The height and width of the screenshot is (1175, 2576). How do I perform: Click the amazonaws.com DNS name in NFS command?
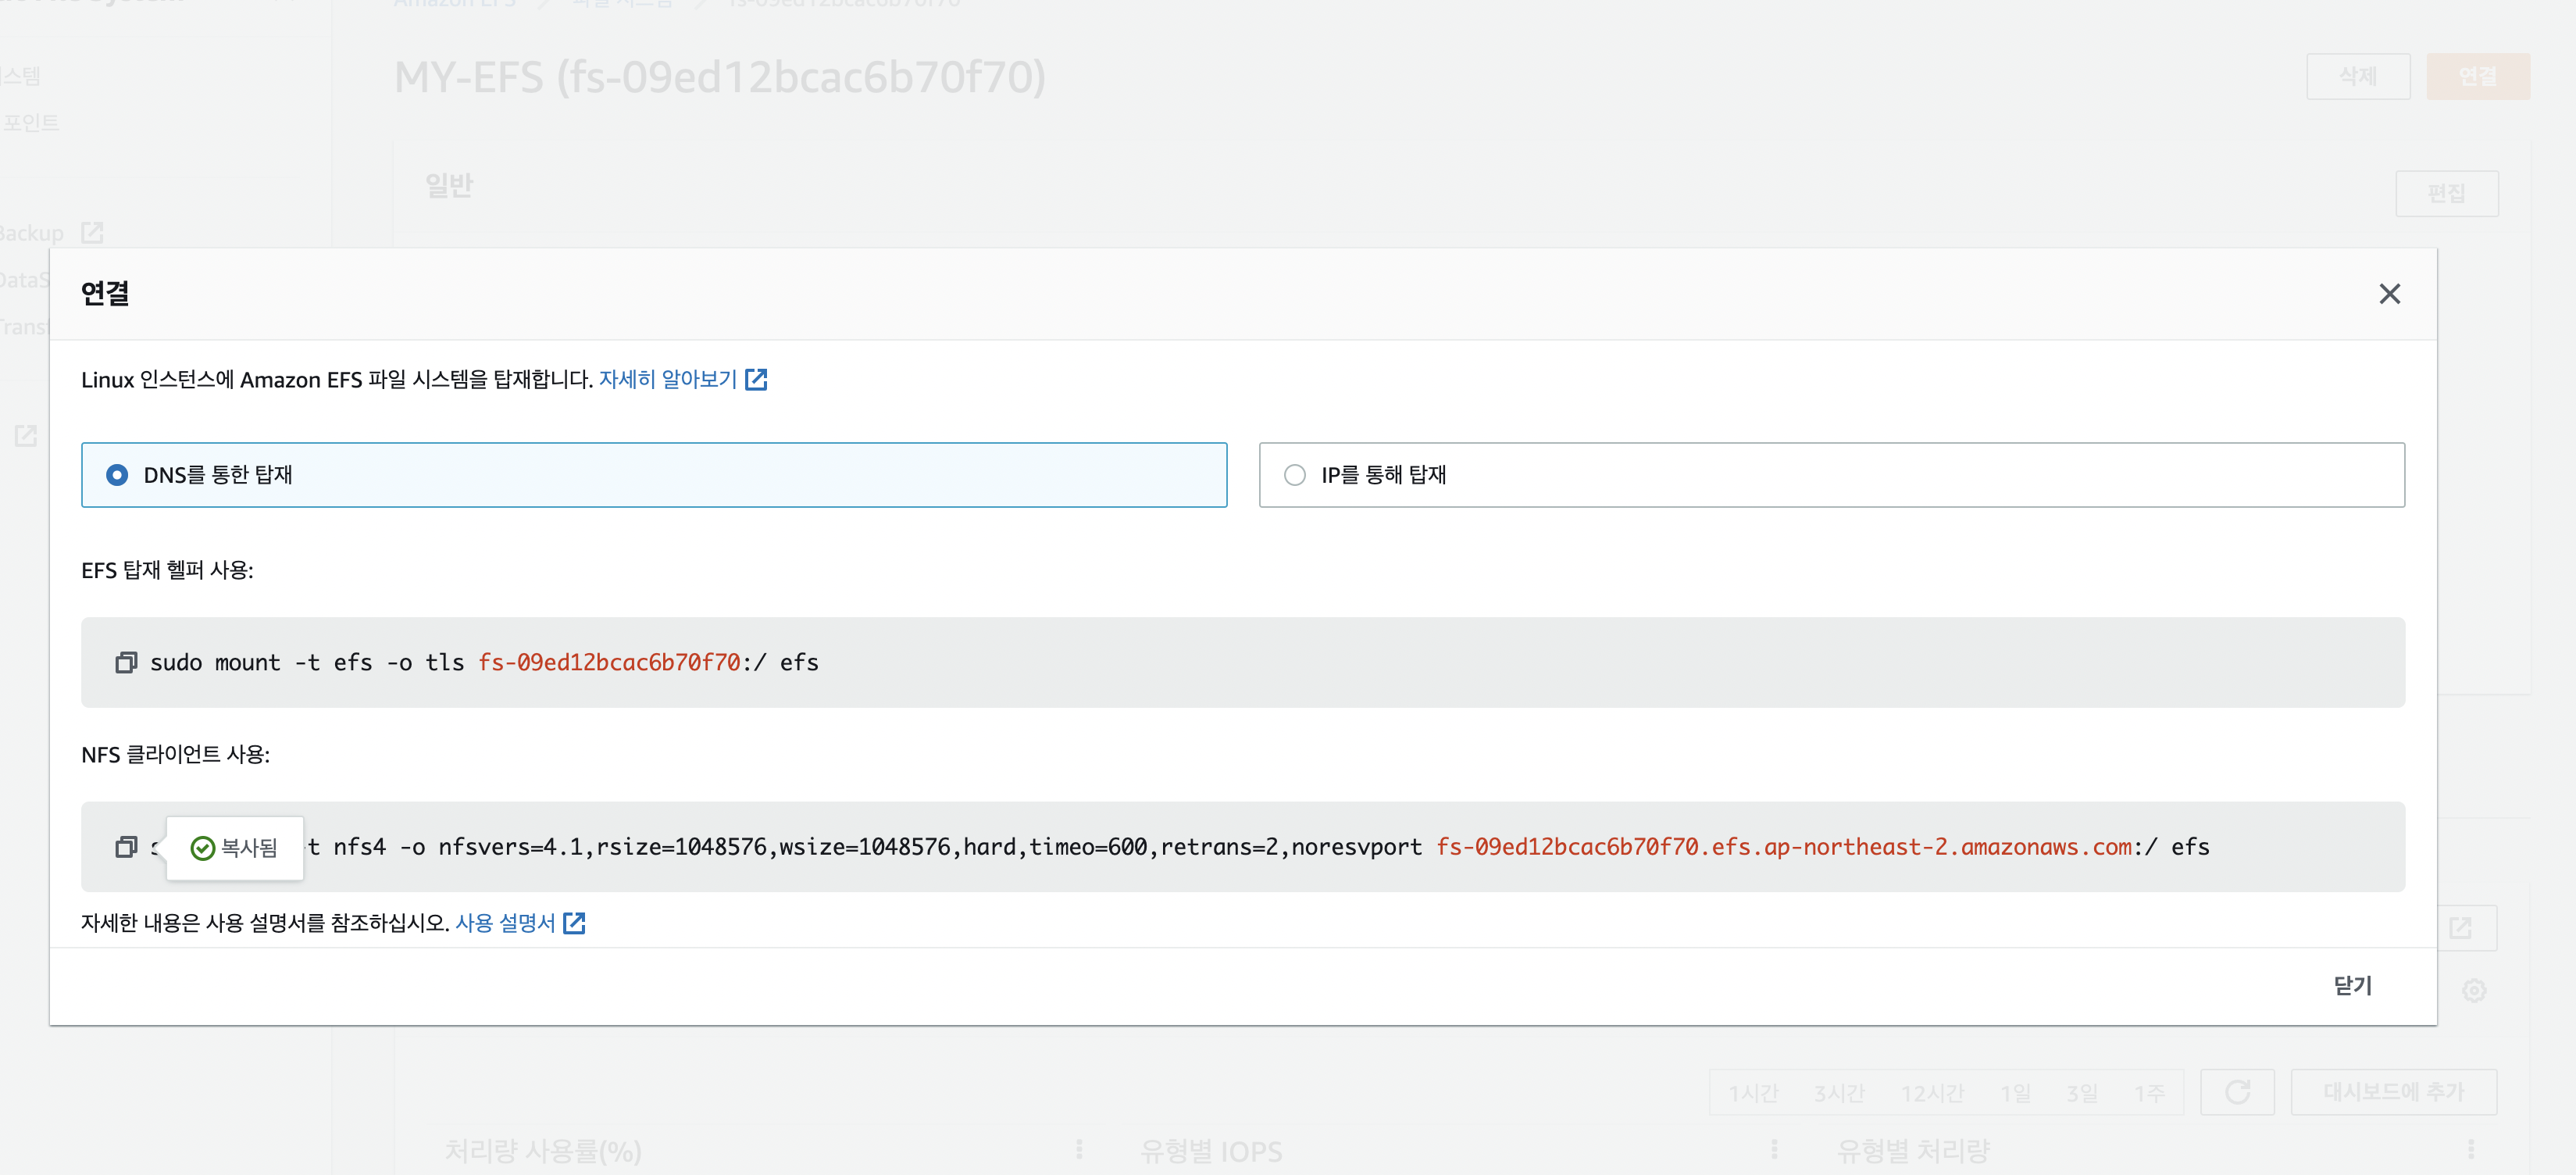point(1783,847)
